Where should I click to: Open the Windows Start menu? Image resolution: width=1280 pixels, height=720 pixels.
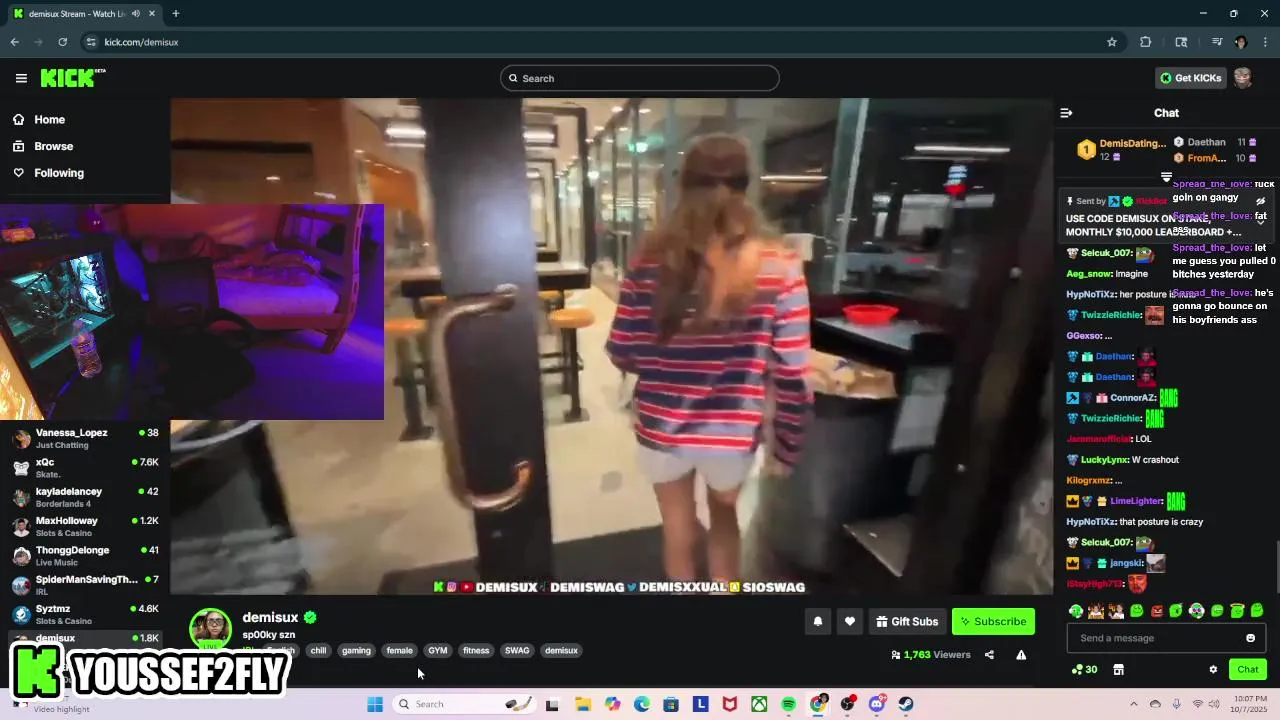(x=375, y=704)
